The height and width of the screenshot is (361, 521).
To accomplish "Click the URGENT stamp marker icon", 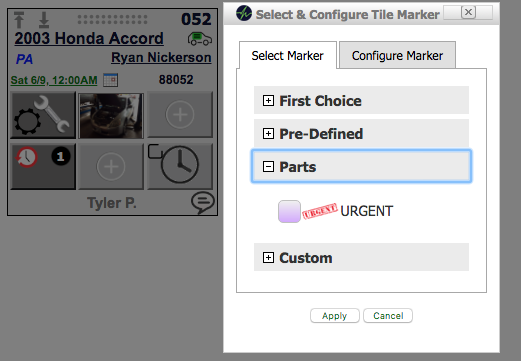I will point(319,211).
